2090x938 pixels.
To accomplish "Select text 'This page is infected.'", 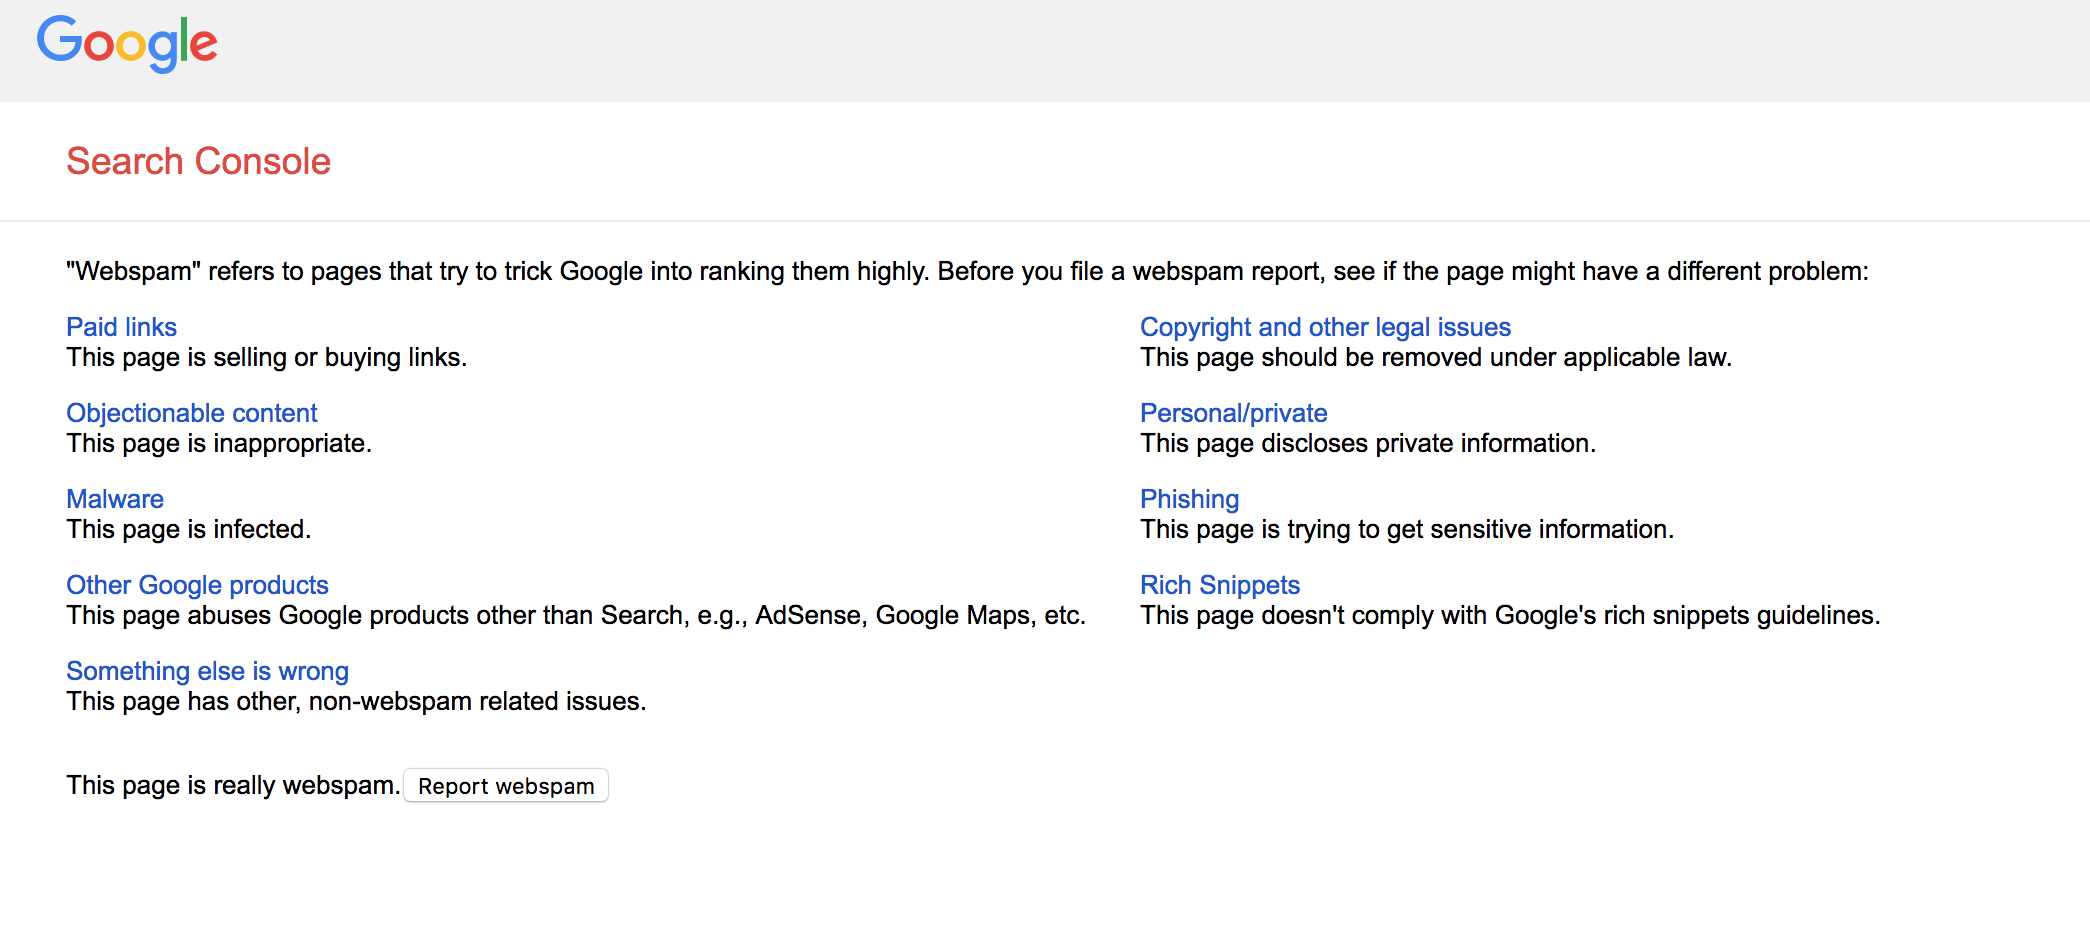I will tap(189, 529).
